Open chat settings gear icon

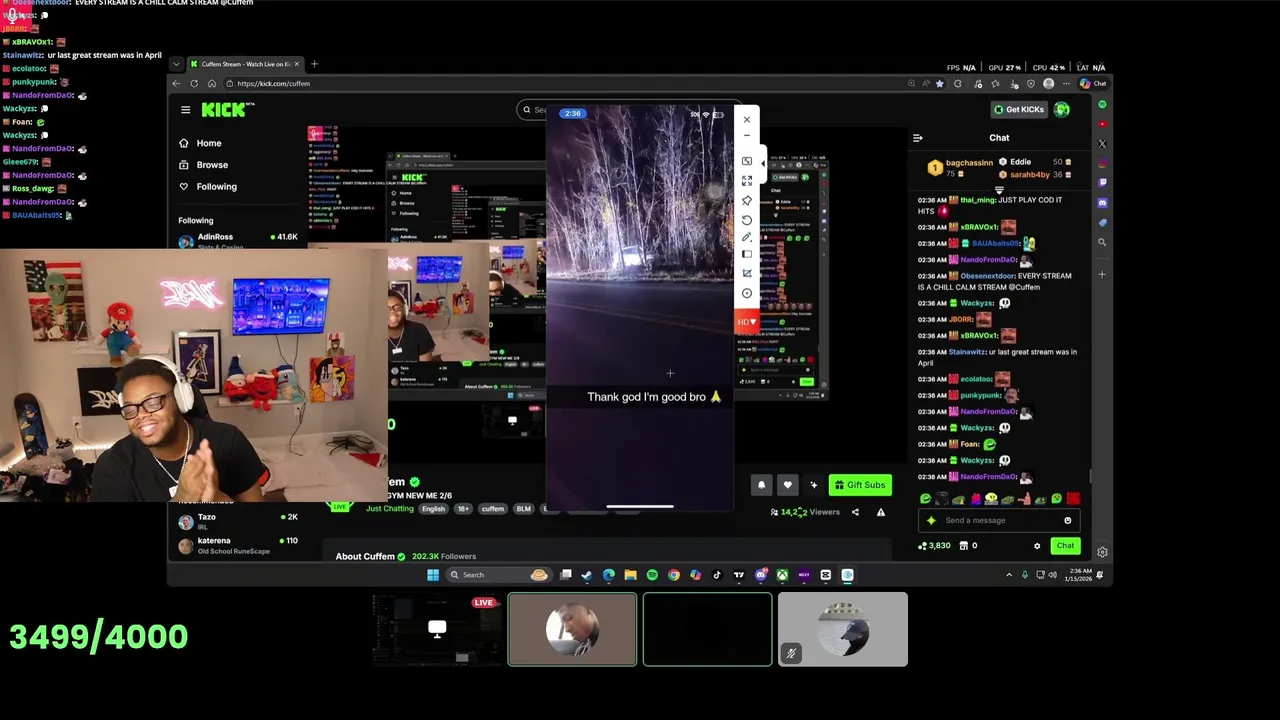click(1037, 546)
